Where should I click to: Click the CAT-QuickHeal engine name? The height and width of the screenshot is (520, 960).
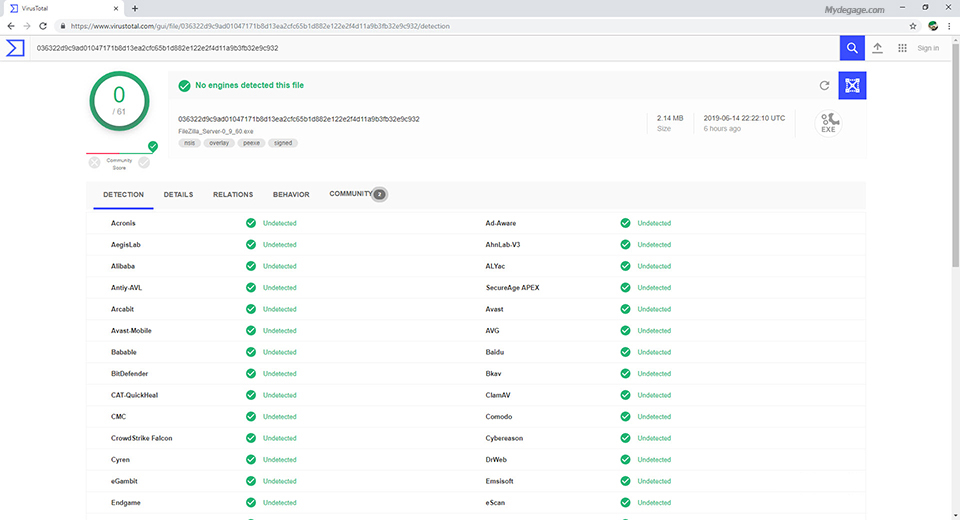click(x=134, y=395)
